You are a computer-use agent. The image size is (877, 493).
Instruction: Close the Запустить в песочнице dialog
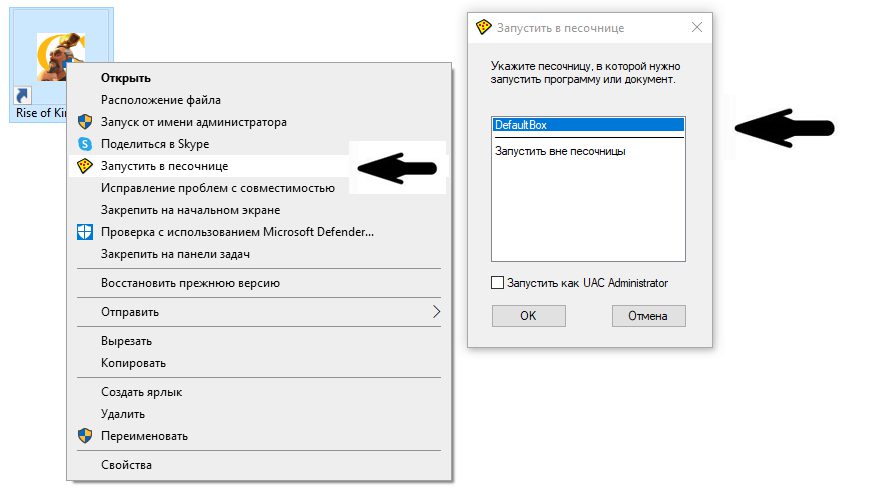pos(696,27)
